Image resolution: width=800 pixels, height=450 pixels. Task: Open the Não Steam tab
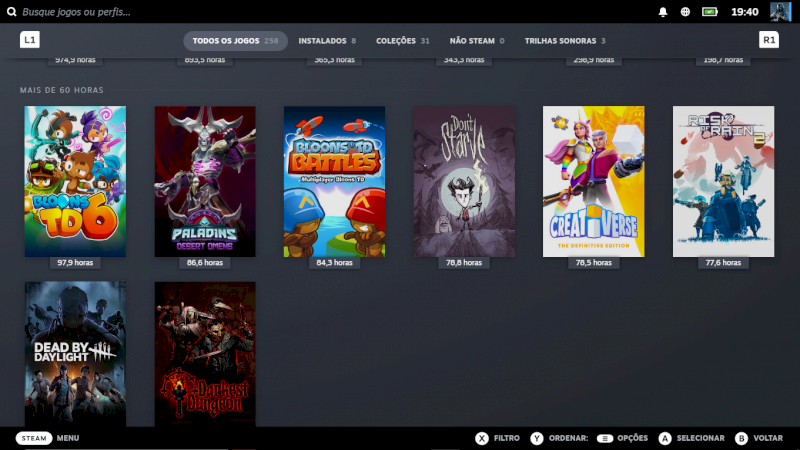[477, 41]
